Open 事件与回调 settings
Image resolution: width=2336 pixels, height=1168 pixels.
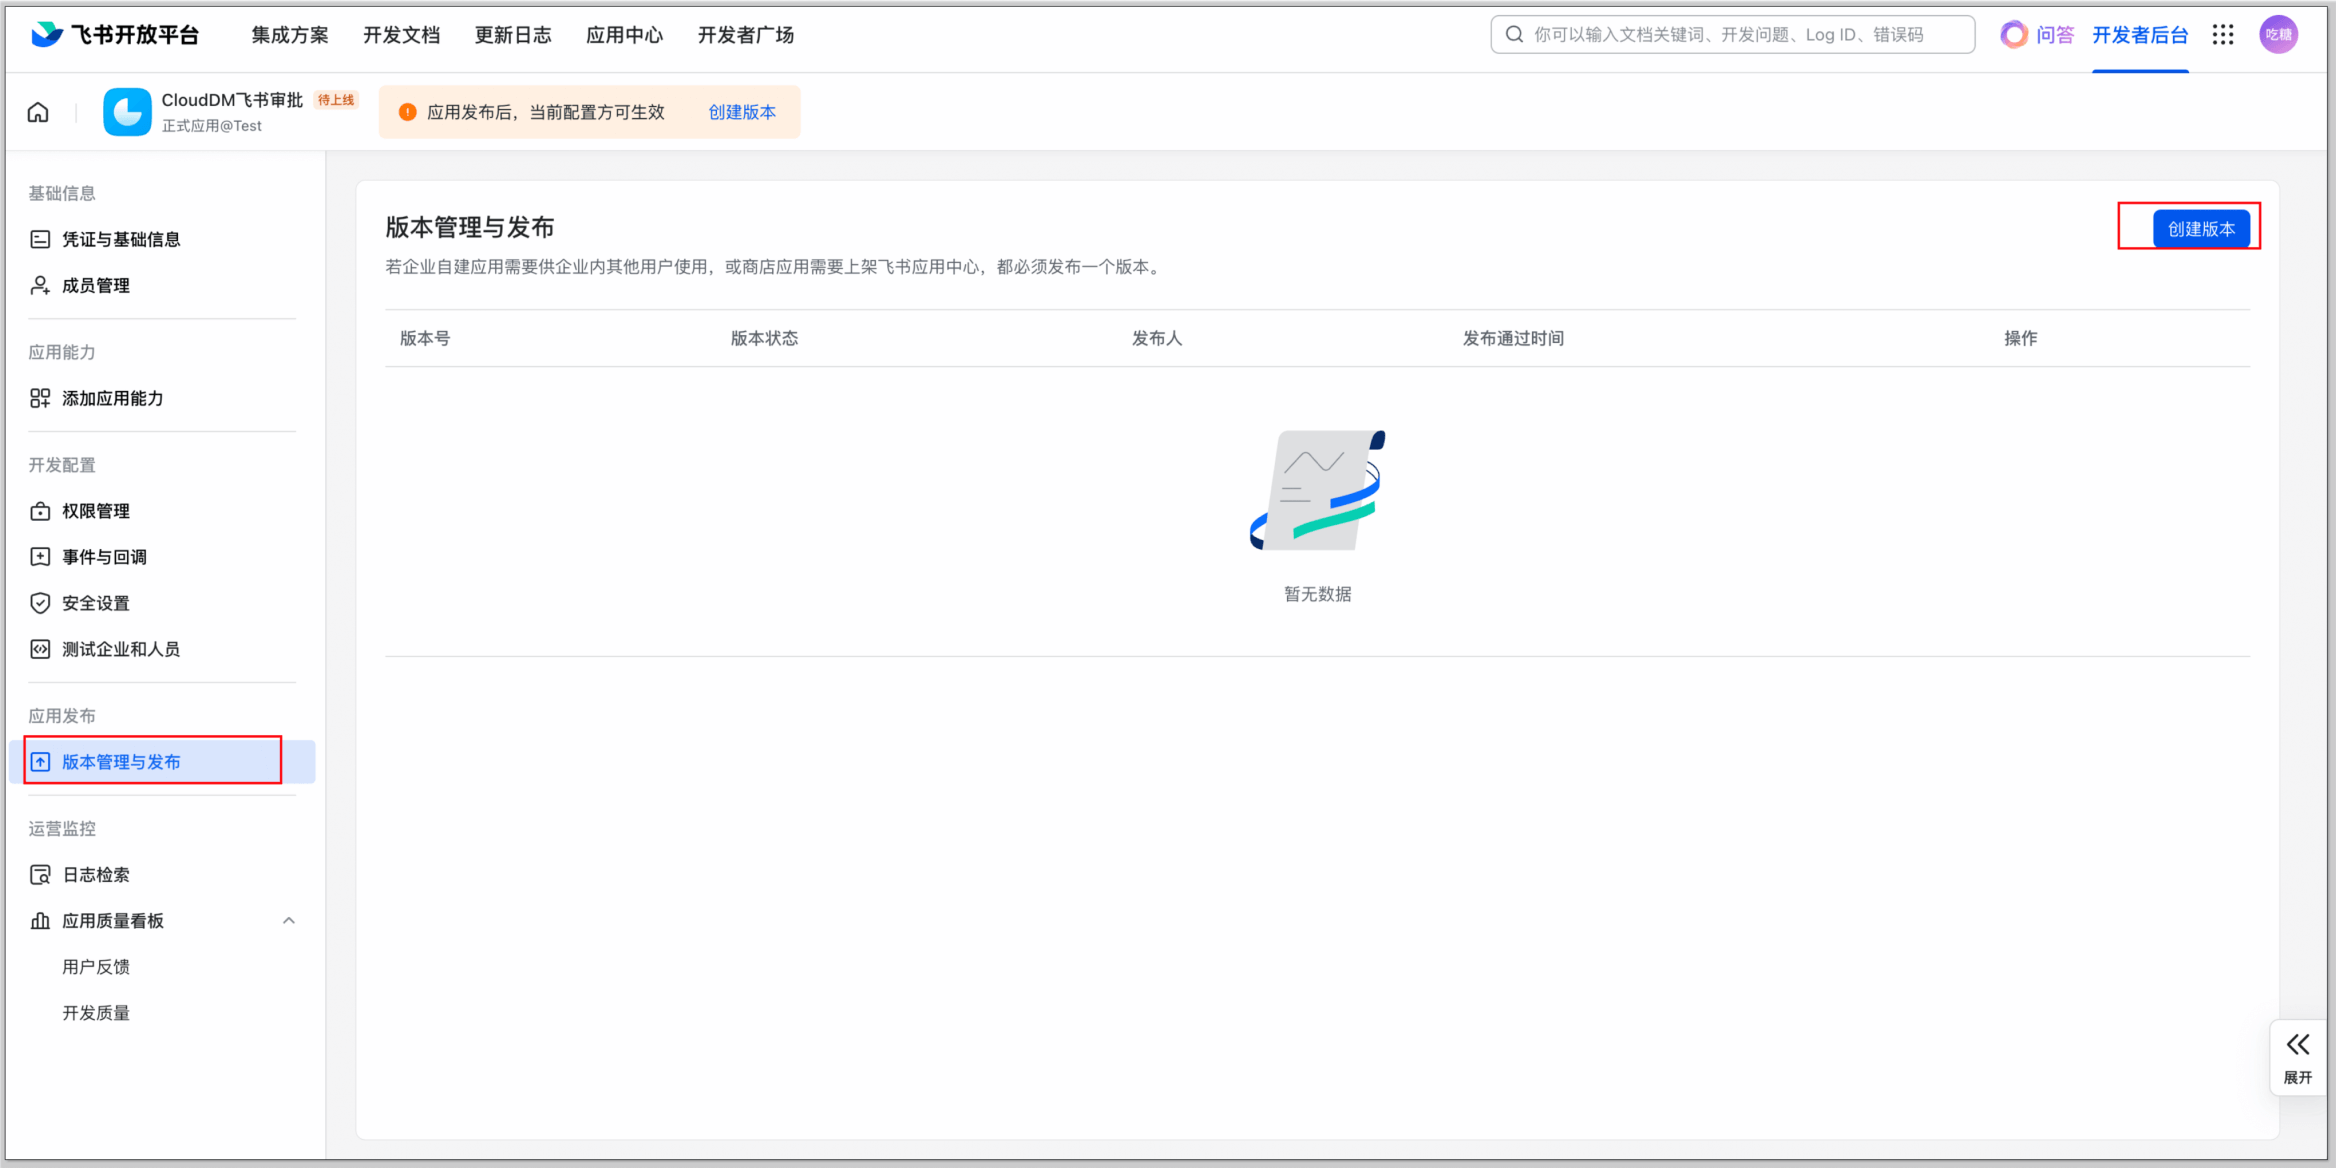[x=104, y=557]
